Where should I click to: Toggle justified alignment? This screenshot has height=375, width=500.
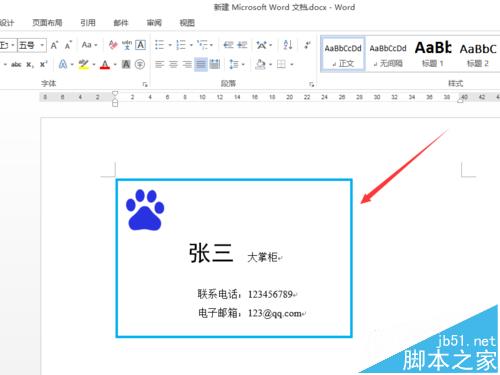point(201,64)
